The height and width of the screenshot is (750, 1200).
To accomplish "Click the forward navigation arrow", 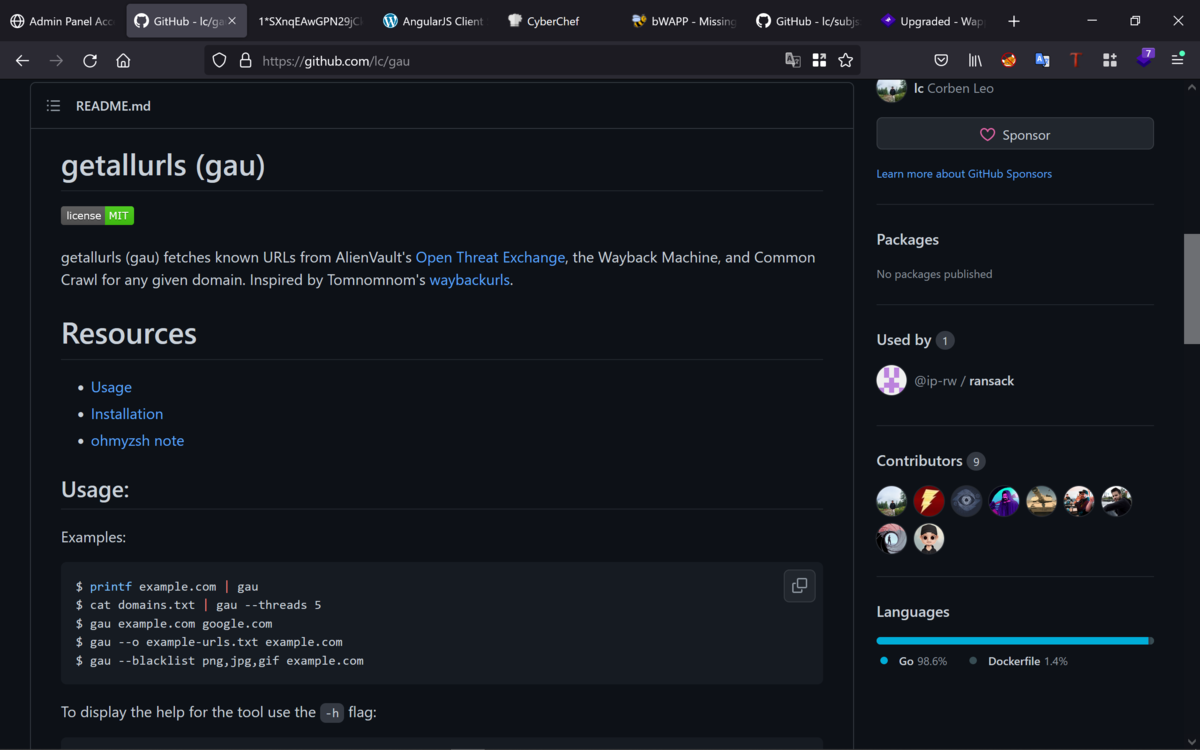I will click(x=56, y=60).
